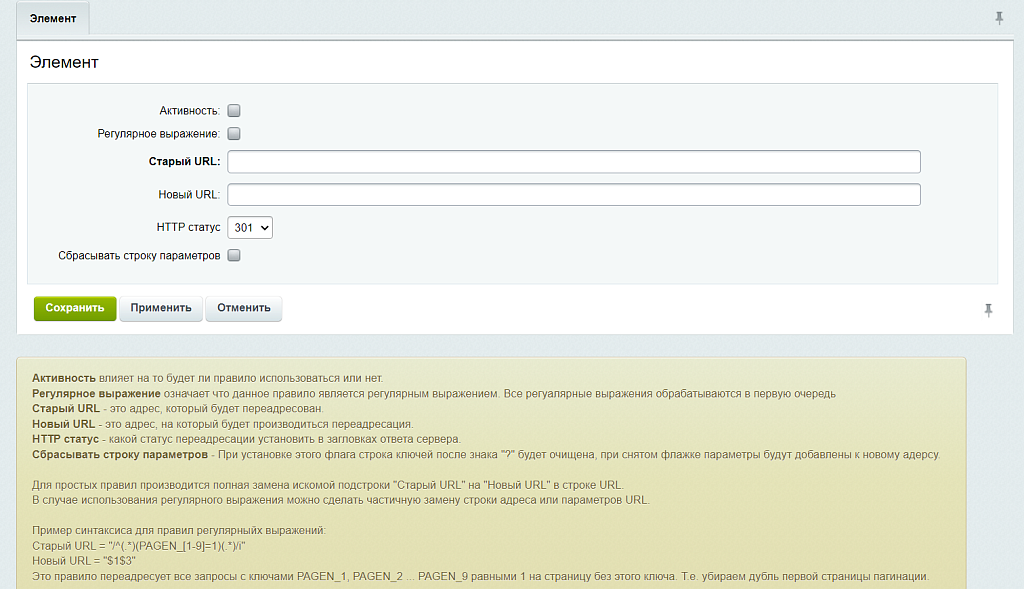
Task: Cancel editing via Отменить
Action: [243, 308]
